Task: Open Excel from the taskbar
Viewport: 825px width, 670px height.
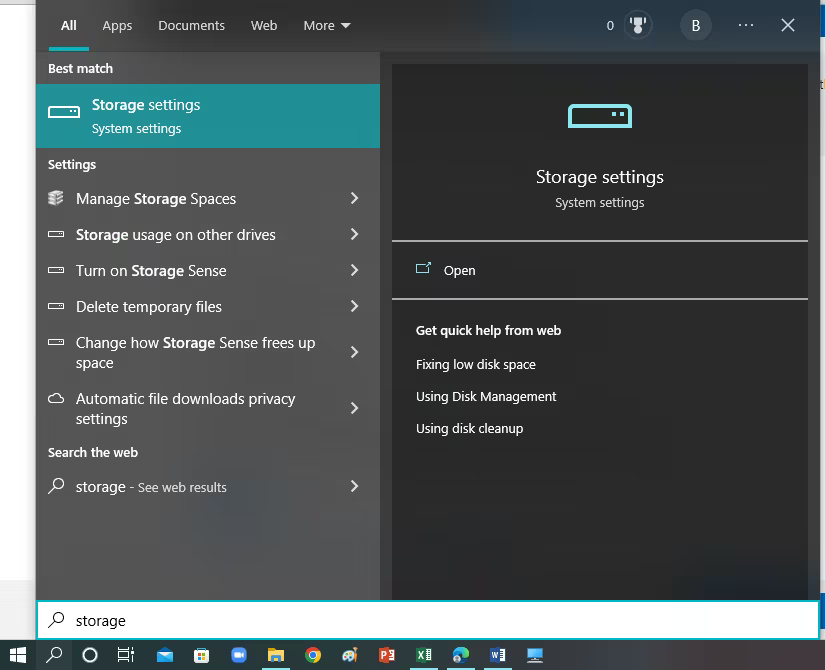Action: [x=423, y=656]
